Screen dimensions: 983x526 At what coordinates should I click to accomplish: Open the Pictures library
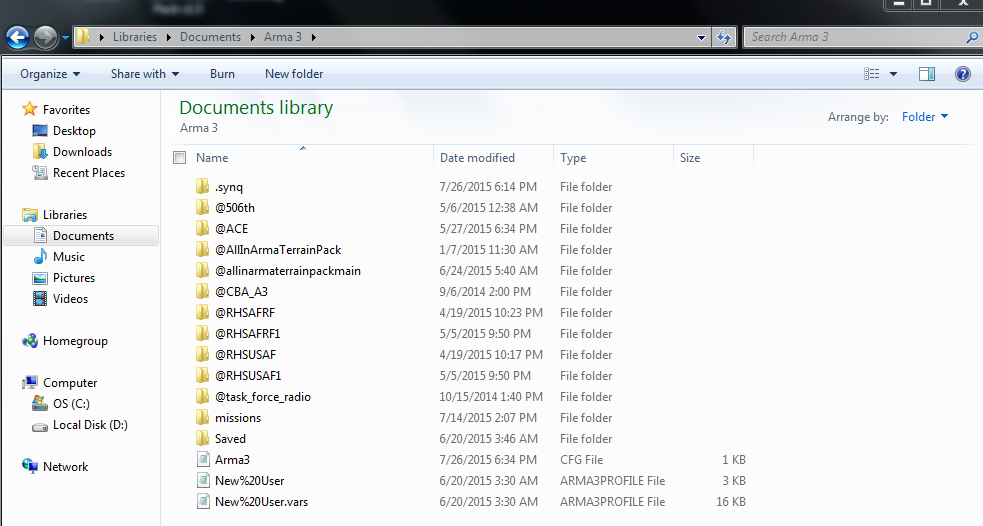pos(73,278)
